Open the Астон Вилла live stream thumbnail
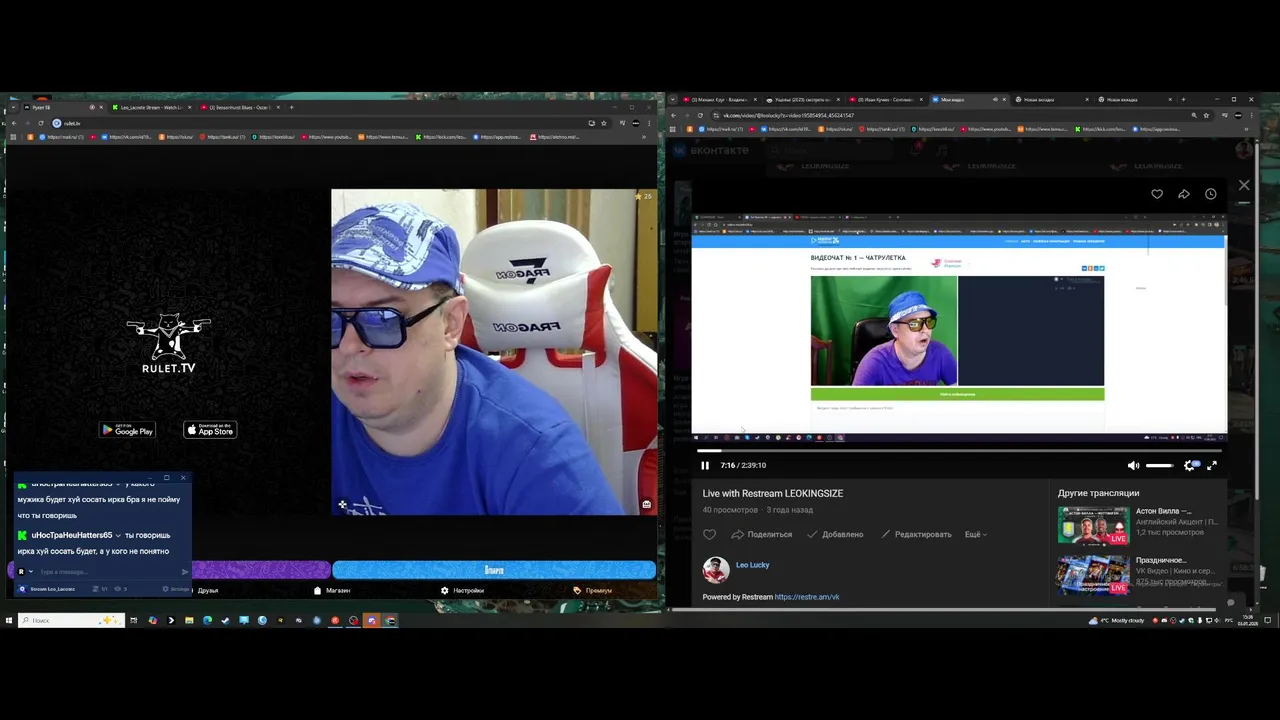Image resolution: width=1280 pixels, height=720 pixels. [1093, 525]
